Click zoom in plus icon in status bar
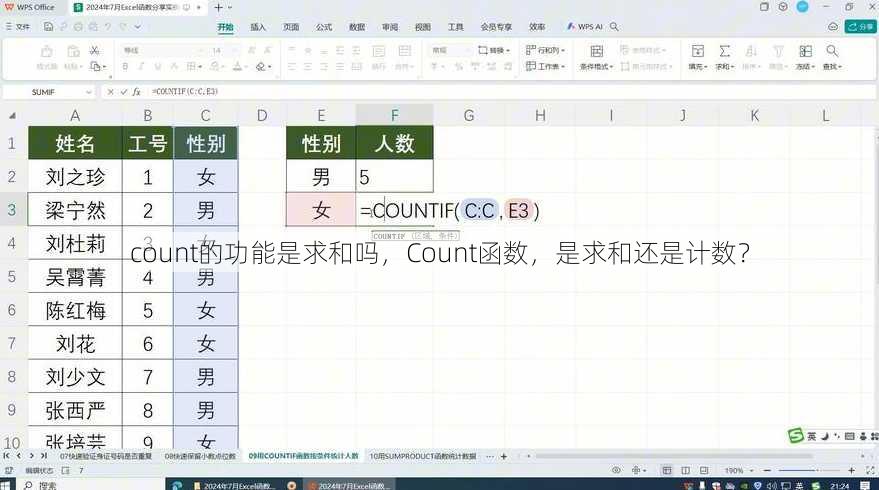Image resolution: width=879 pixels, height=490 pixels. (852, 470)
